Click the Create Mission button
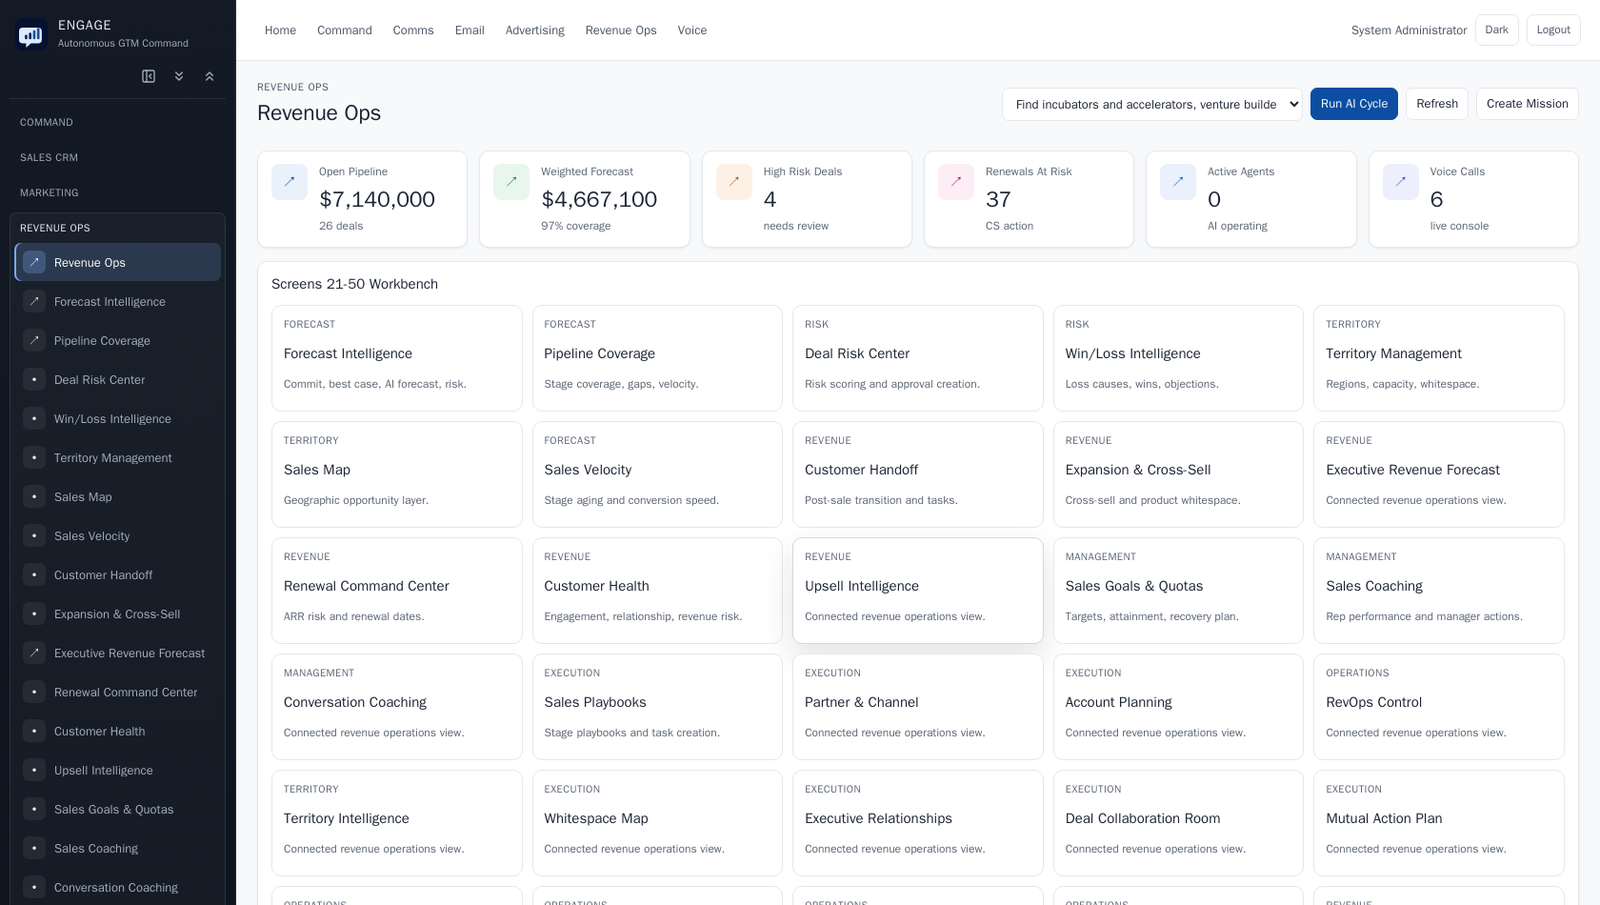Viewport: 1600px width, 905px height. [1527, 104]
